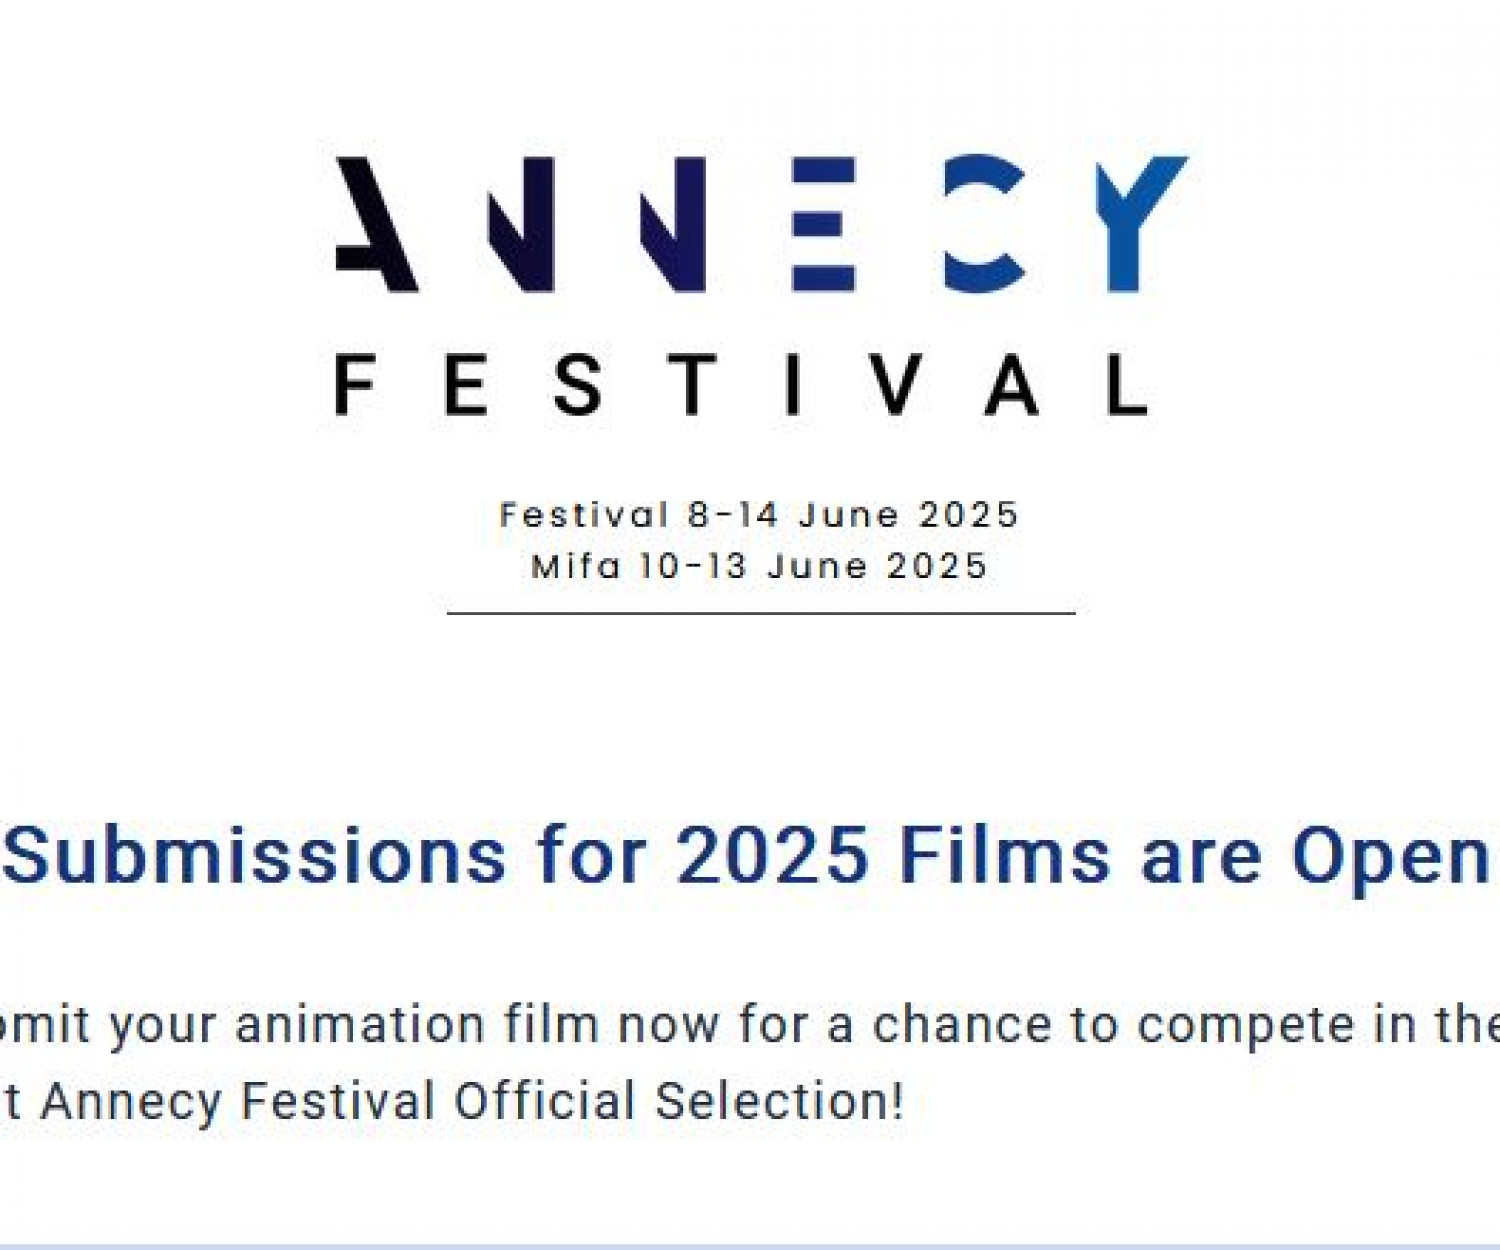The height and width of the screenshot is (1250, 1500).
Task: Click the Festival 8-14 June 2025 date
Action: tap(759, 515)
